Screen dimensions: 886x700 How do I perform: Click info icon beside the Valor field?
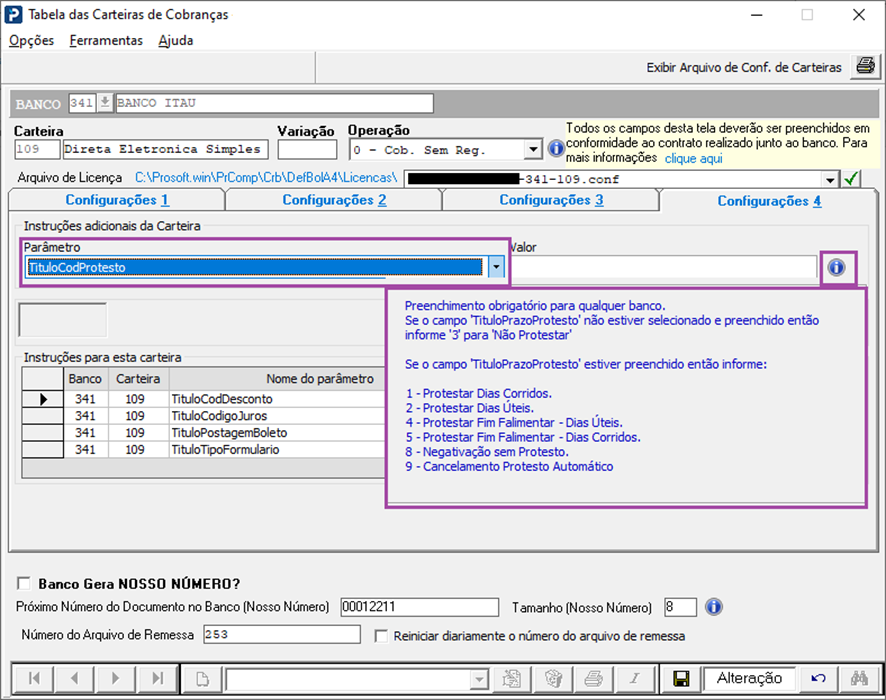tap(836, 267)
